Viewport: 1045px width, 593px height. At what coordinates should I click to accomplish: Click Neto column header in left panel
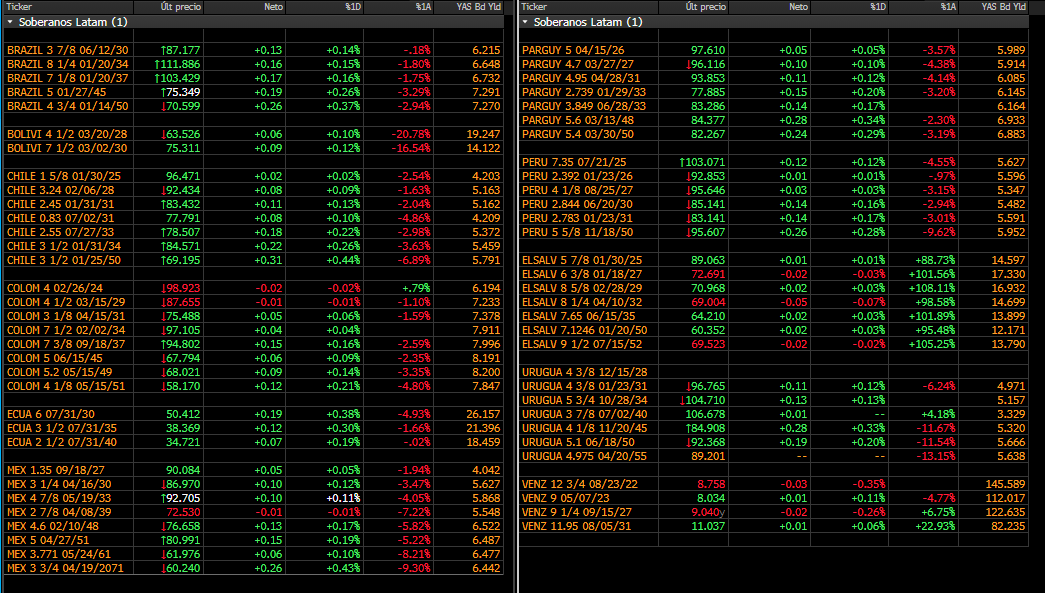point(273,7)
